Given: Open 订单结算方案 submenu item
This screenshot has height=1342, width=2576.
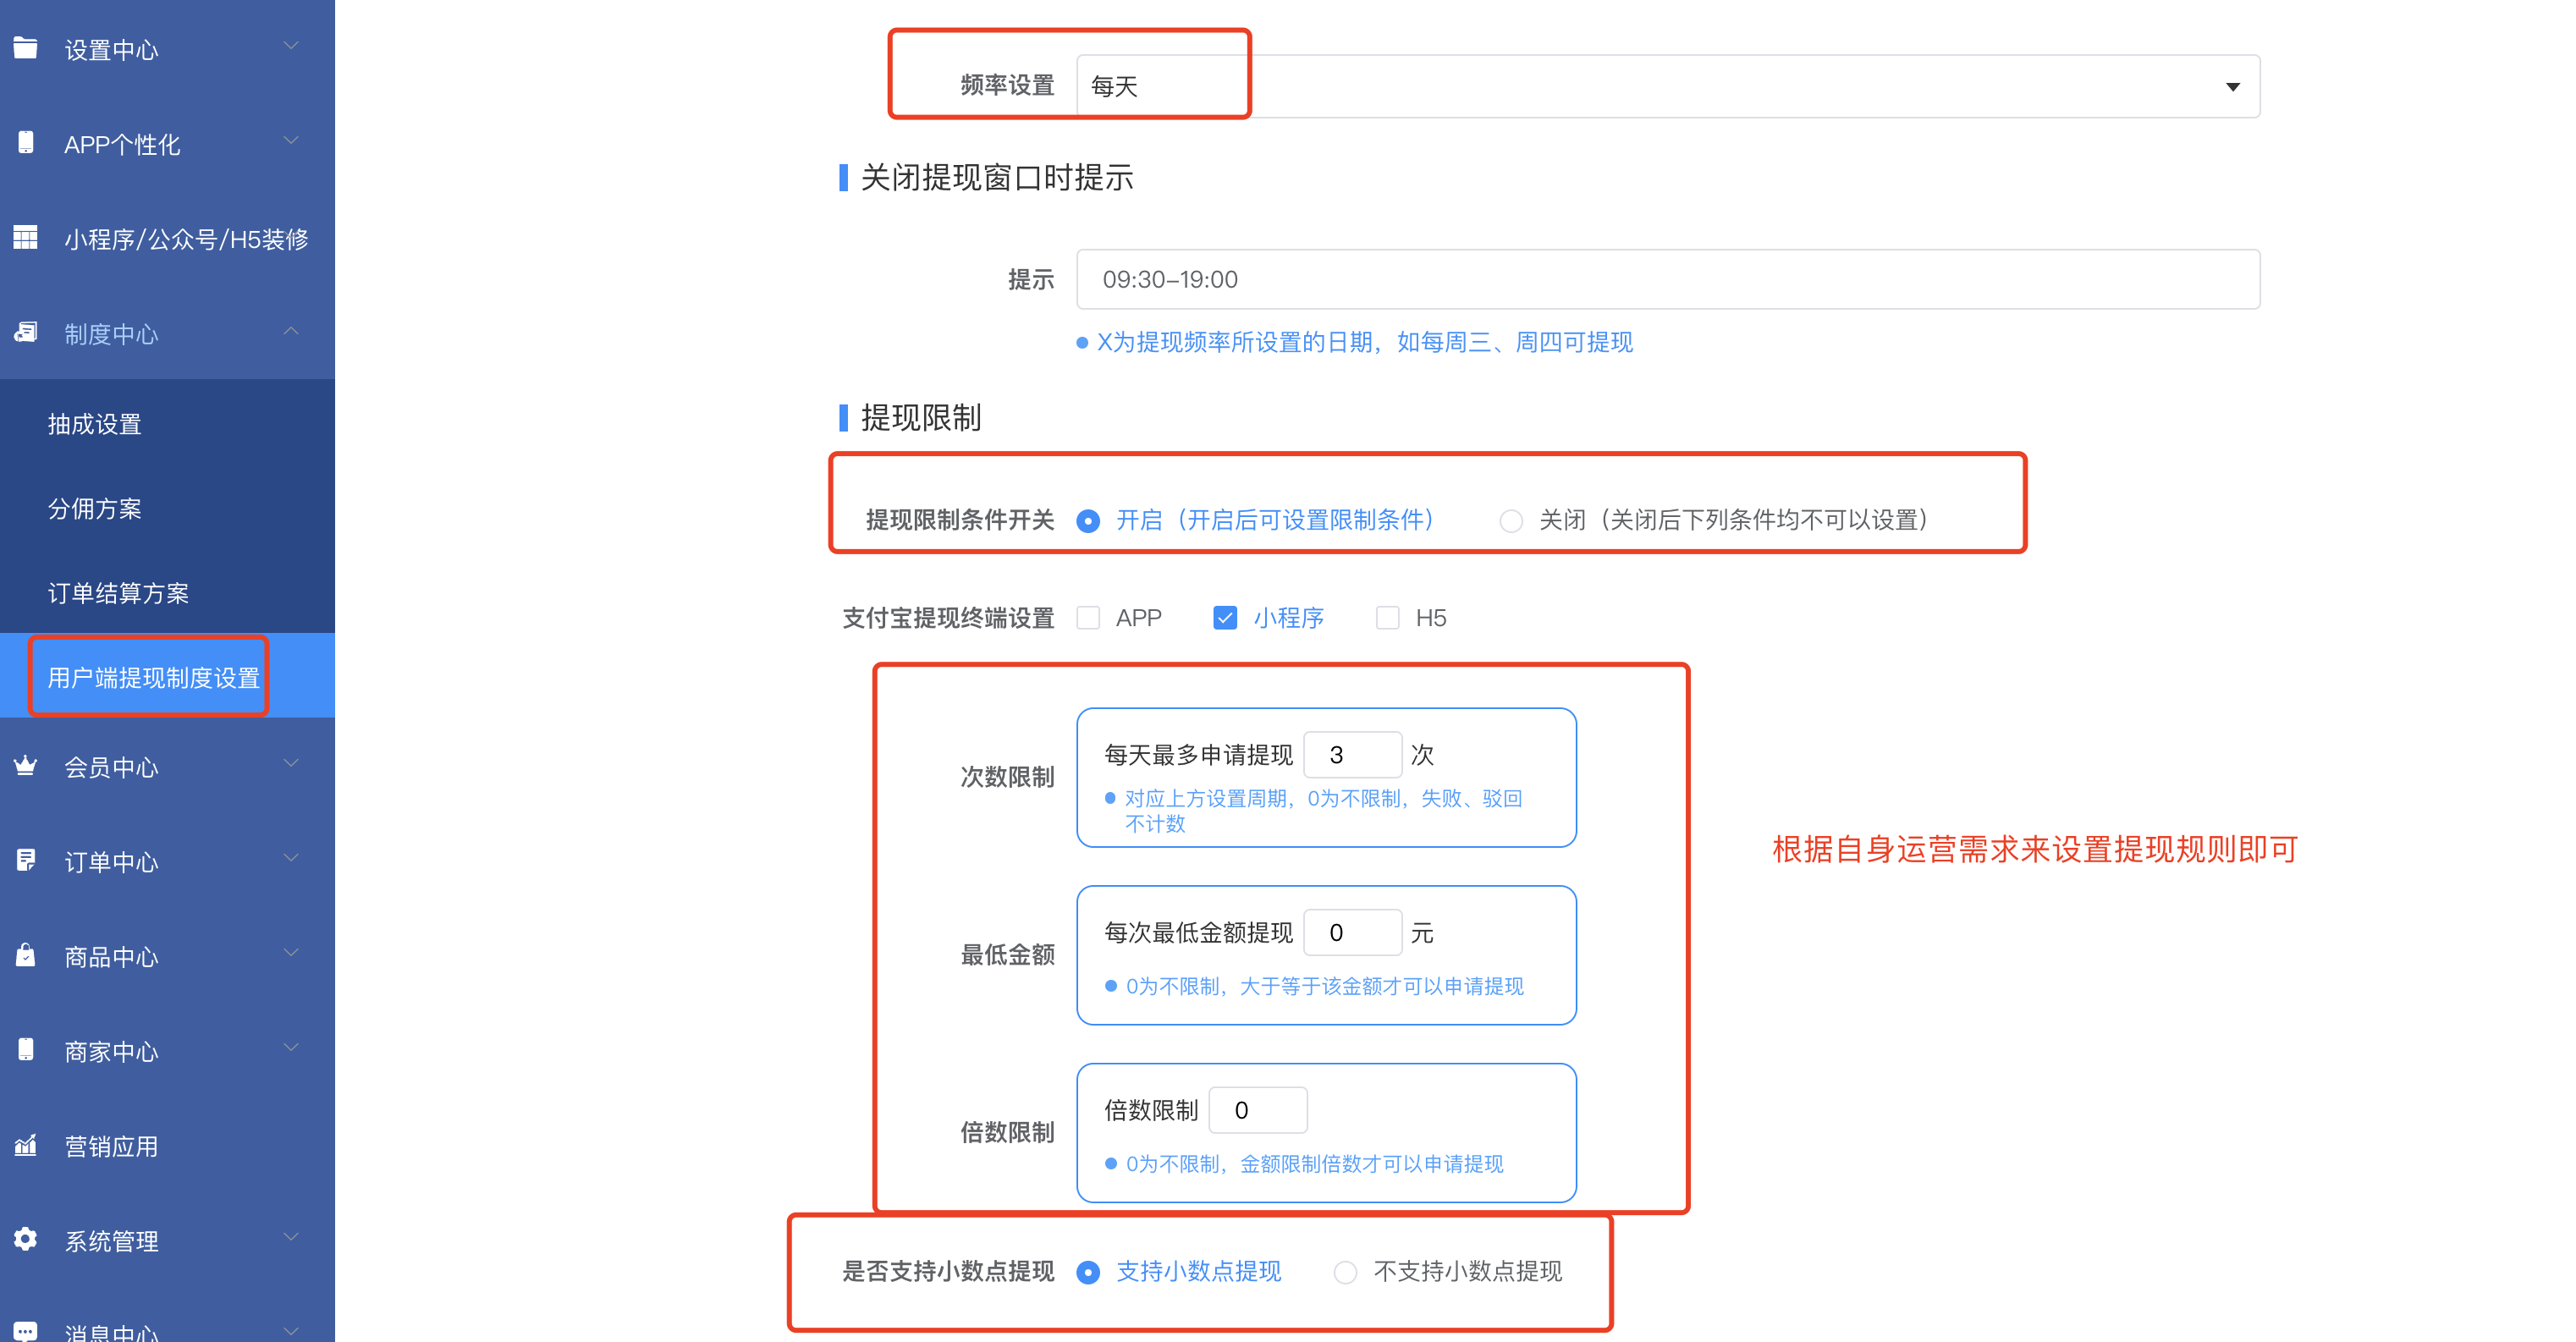Looking at the screenshot, I should tap(167, 593).
